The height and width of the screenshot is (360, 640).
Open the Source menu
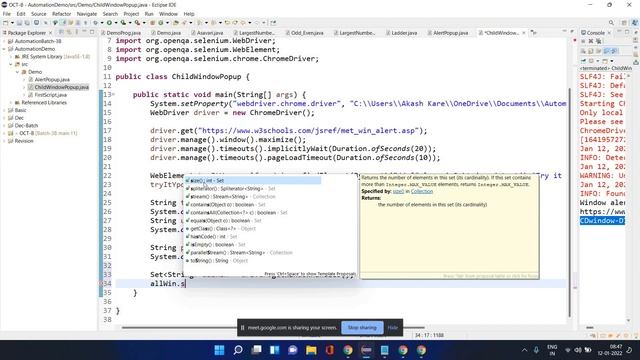click(x=39, y=14)
